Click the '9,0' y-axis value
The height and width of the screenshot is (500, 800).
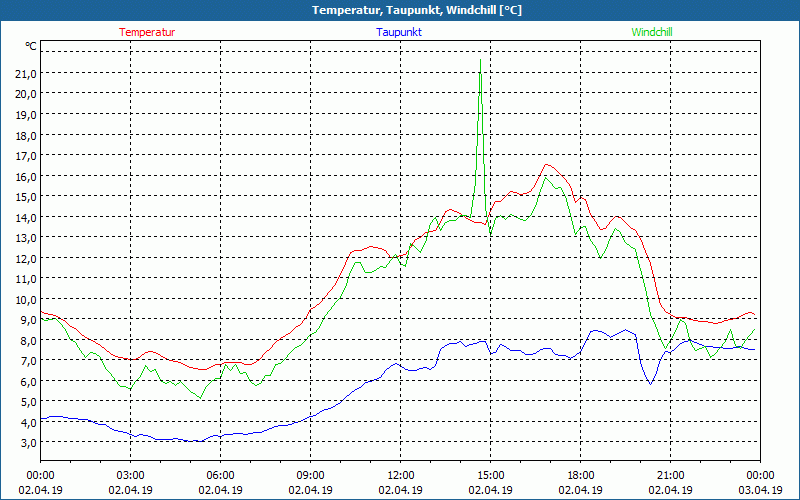tap(29, 320)
